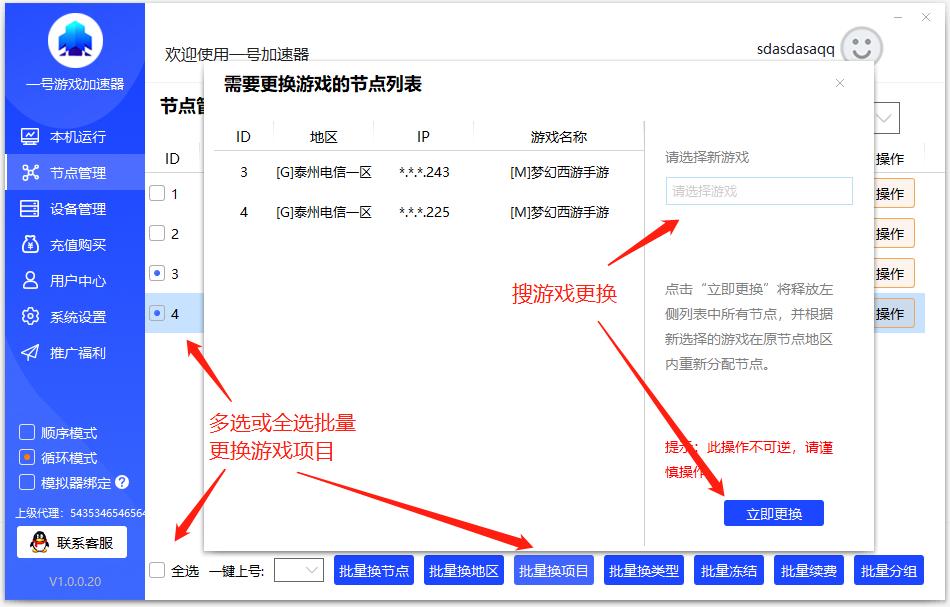Click the 本机运行 monitor icon in sidebar
The height and width of the screenshot is (607, 950).
30,137
